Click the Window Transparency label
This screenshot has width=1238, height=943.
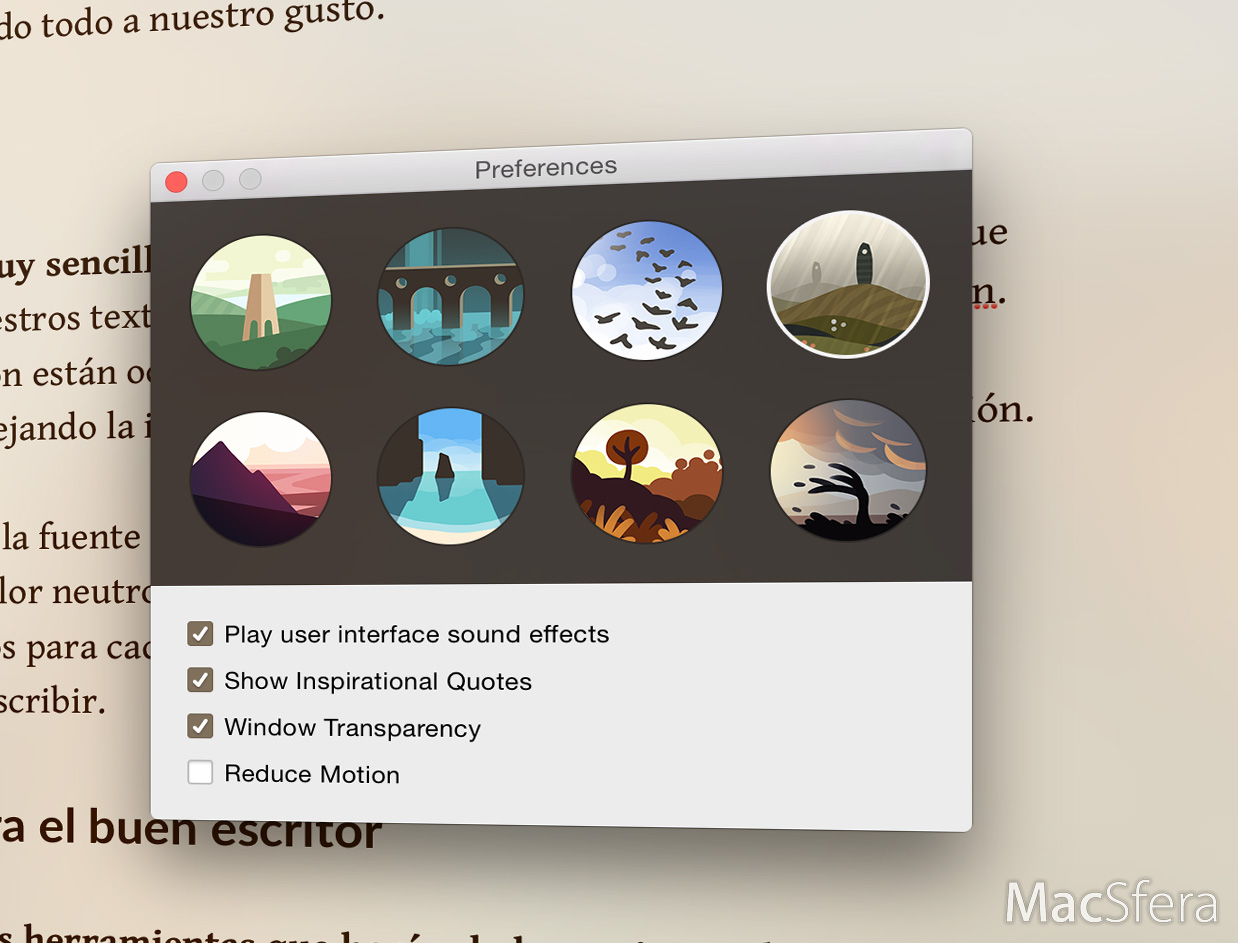tap(352, 728)
